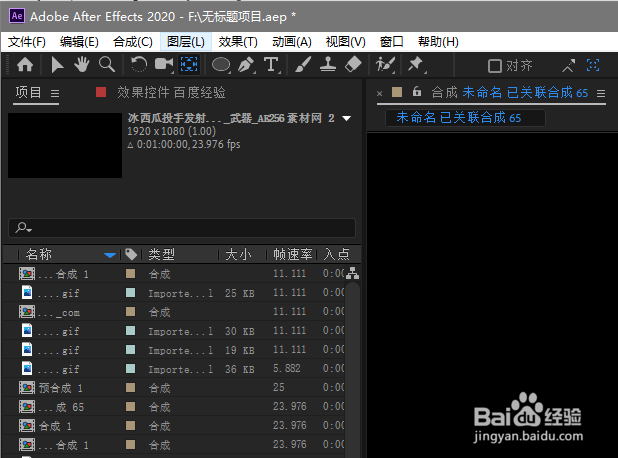The height and width of the screenshot is (458, 618).
Task: Click the cyan label swatch of 36 KB gif
Action: point(130,369)
